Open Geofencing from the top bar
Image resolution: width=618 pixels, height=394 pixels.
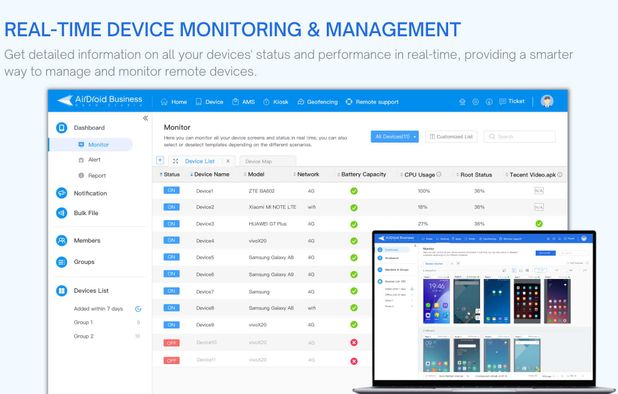tap(318, 102)
